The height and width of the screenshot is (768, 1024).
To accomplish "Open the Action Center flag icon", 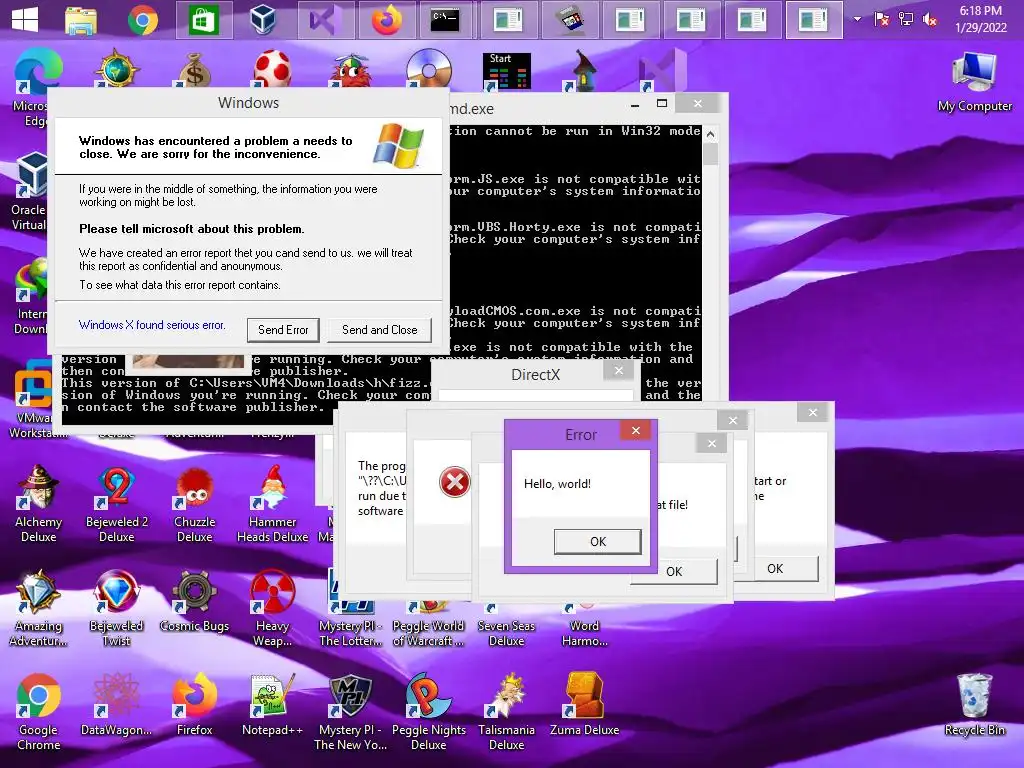I will point(881,20).
